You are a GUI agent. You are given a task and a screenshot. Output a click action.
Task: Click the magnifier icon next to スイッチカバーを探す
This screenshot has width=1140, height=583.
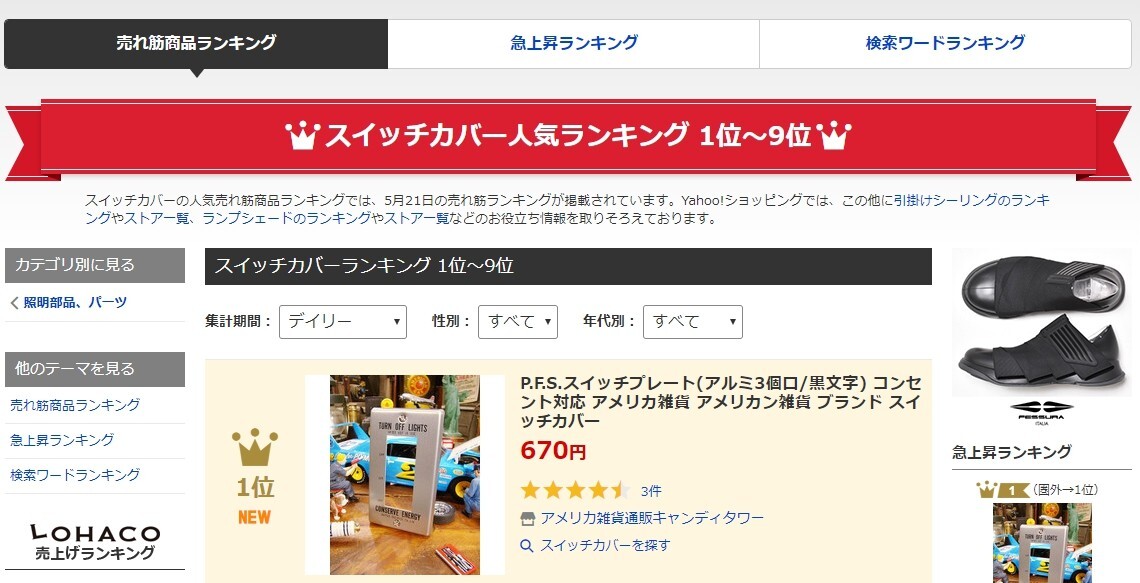(528, 545)
